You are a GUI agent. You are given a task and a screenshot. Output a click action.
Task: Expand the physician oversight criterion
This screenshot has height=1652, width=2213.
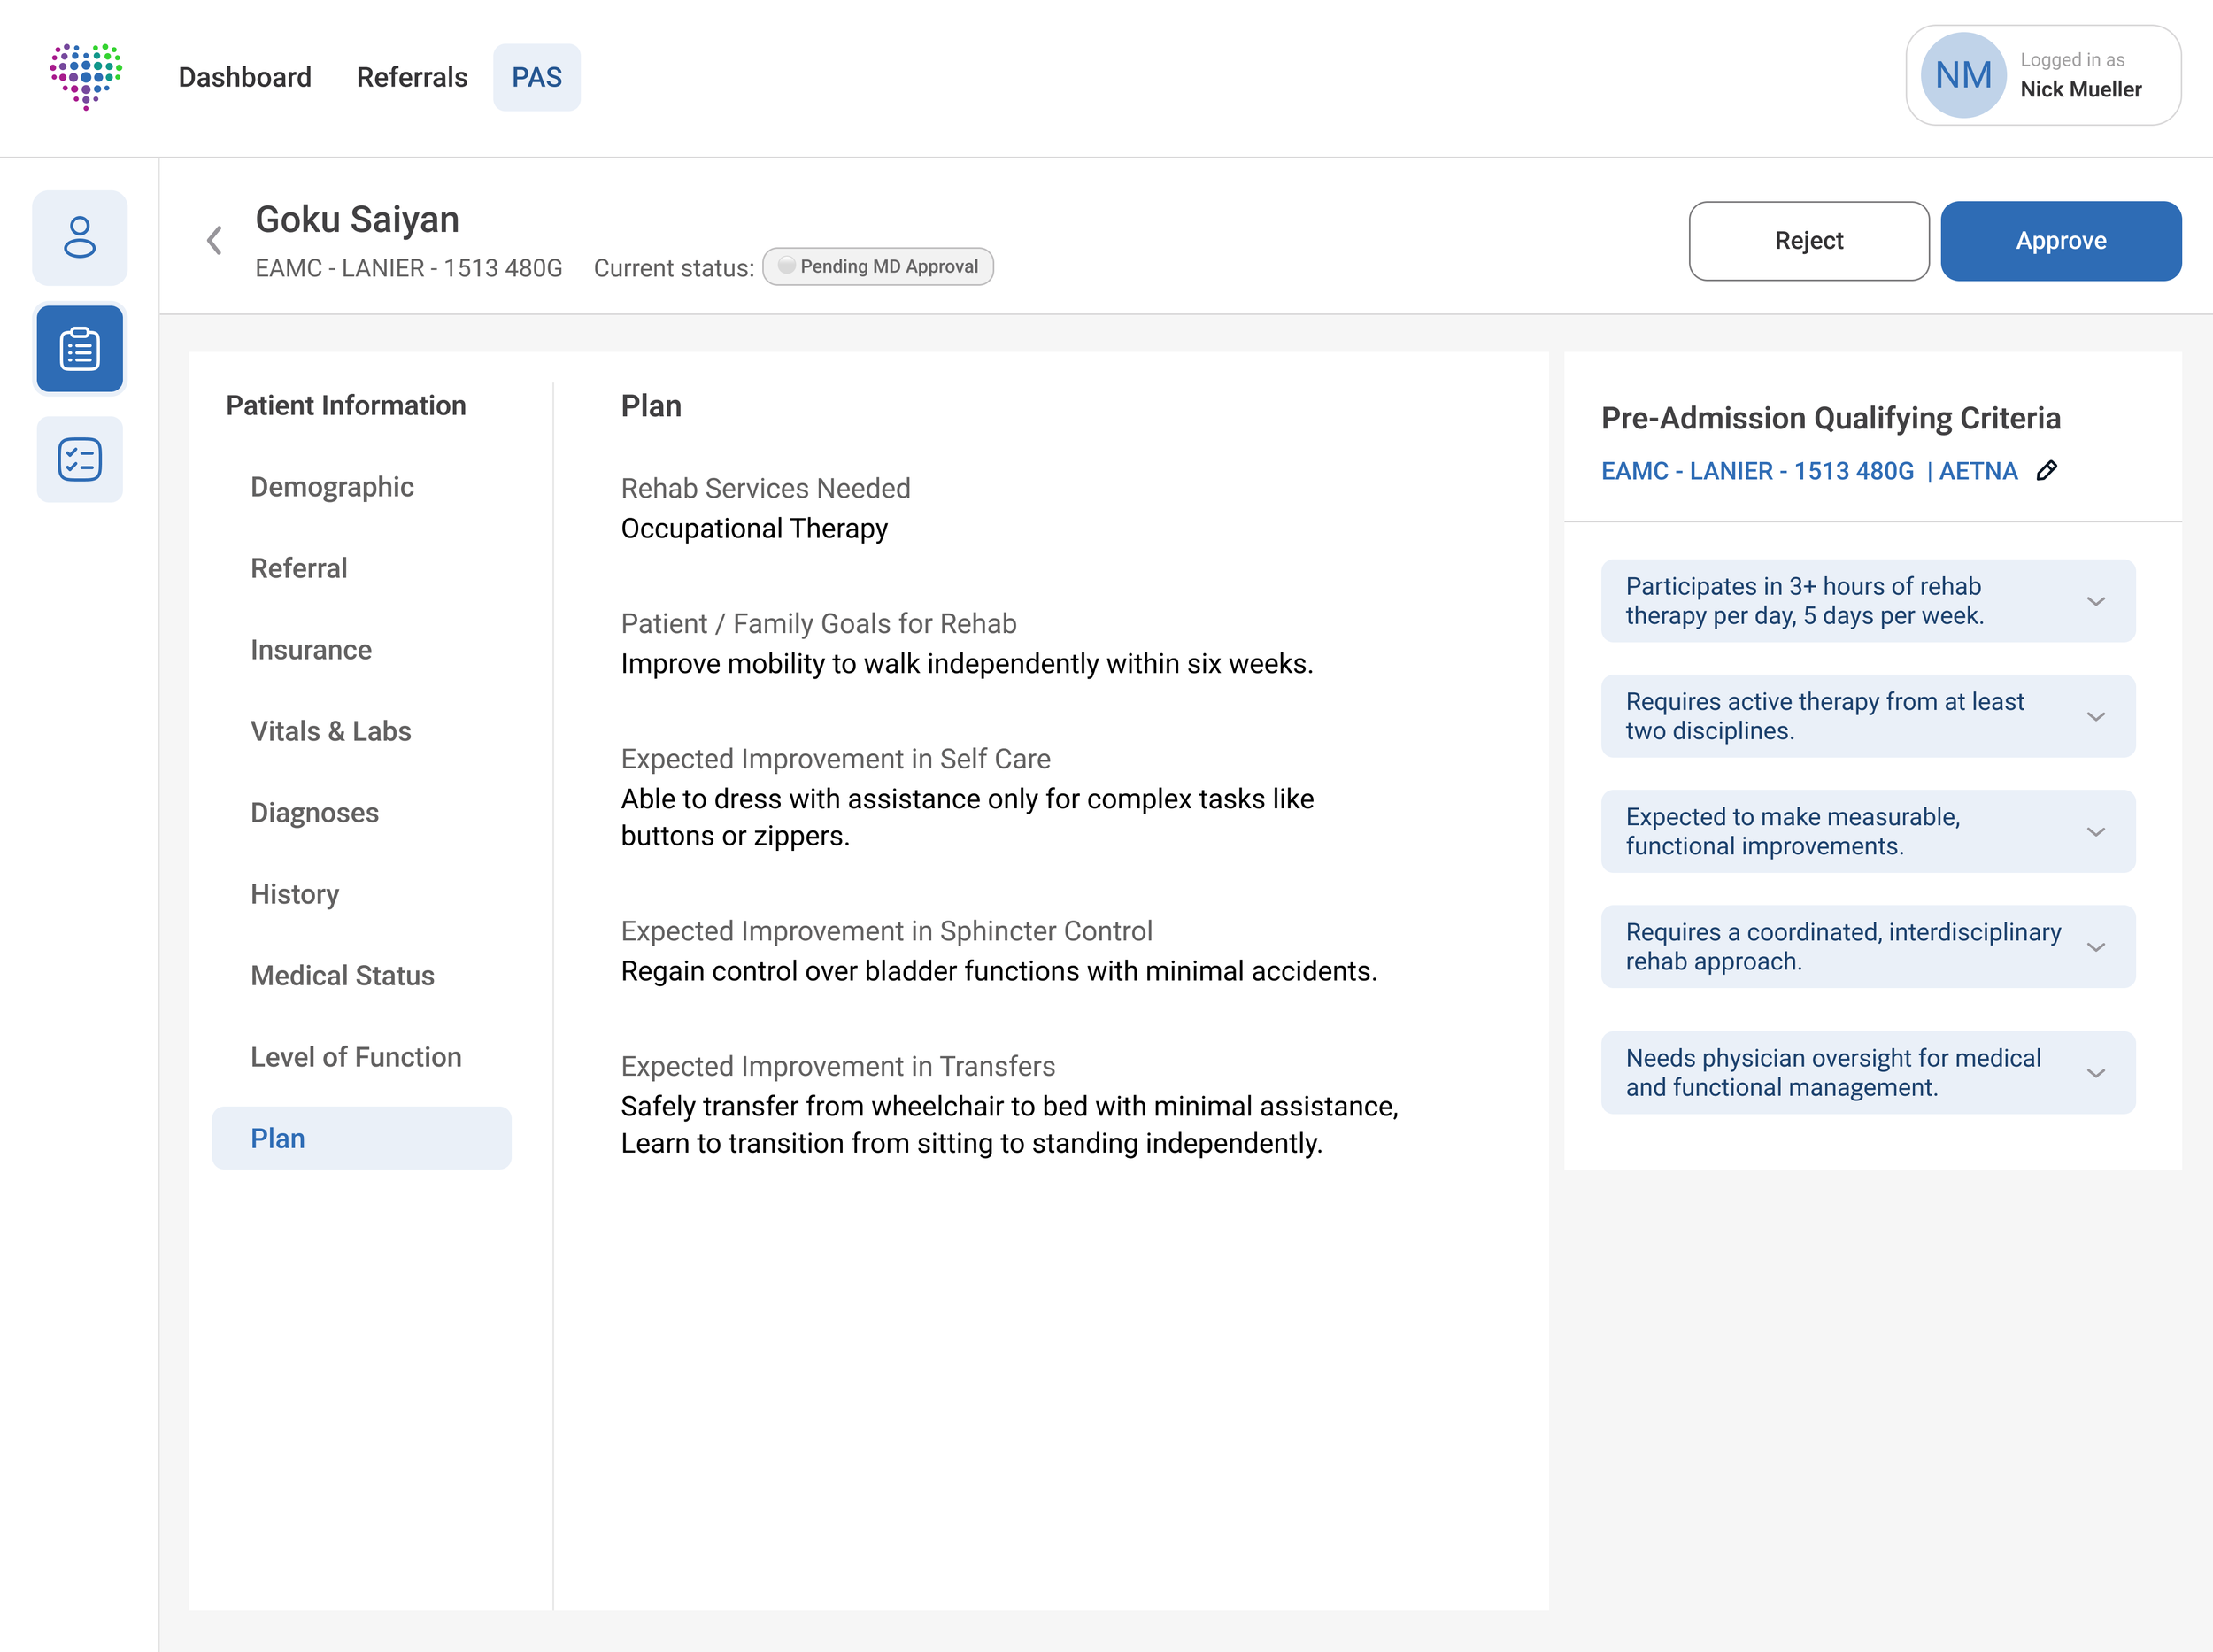(2095, 1073)
